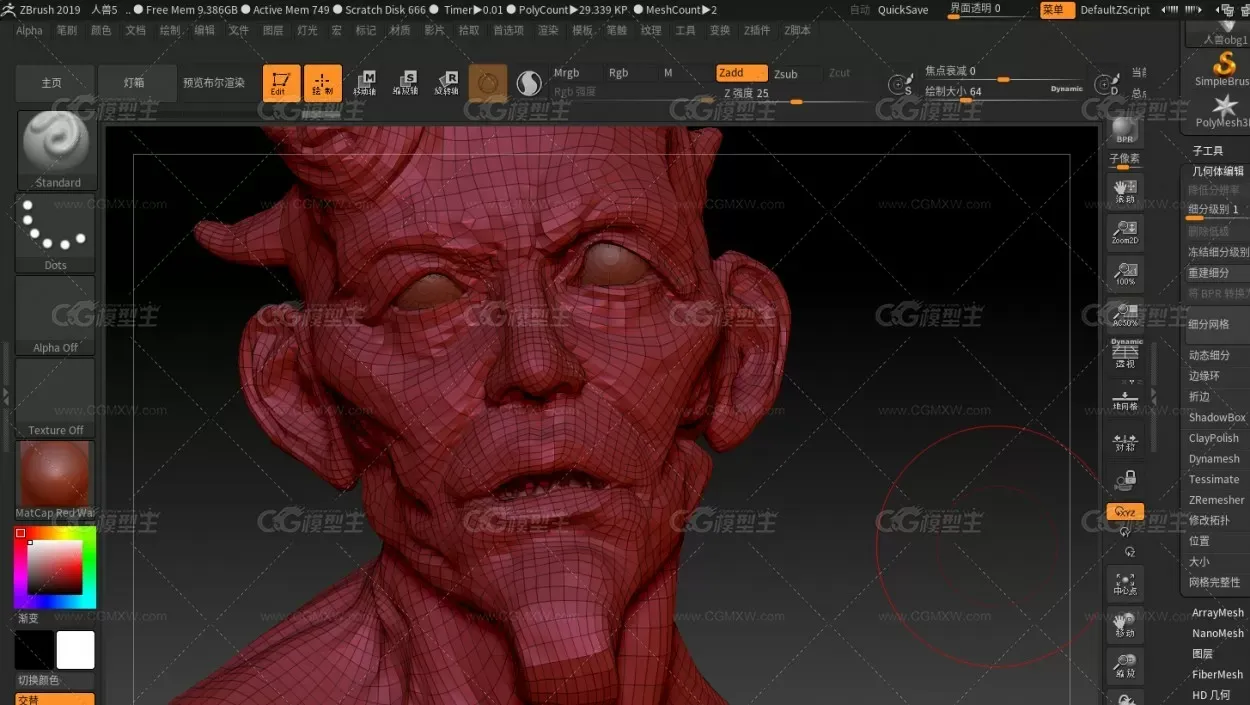The width and height of the screenshot is (1250, 705).
Task: Click the Scroll (滚动) hand icon
Action: click(1126, 192)
